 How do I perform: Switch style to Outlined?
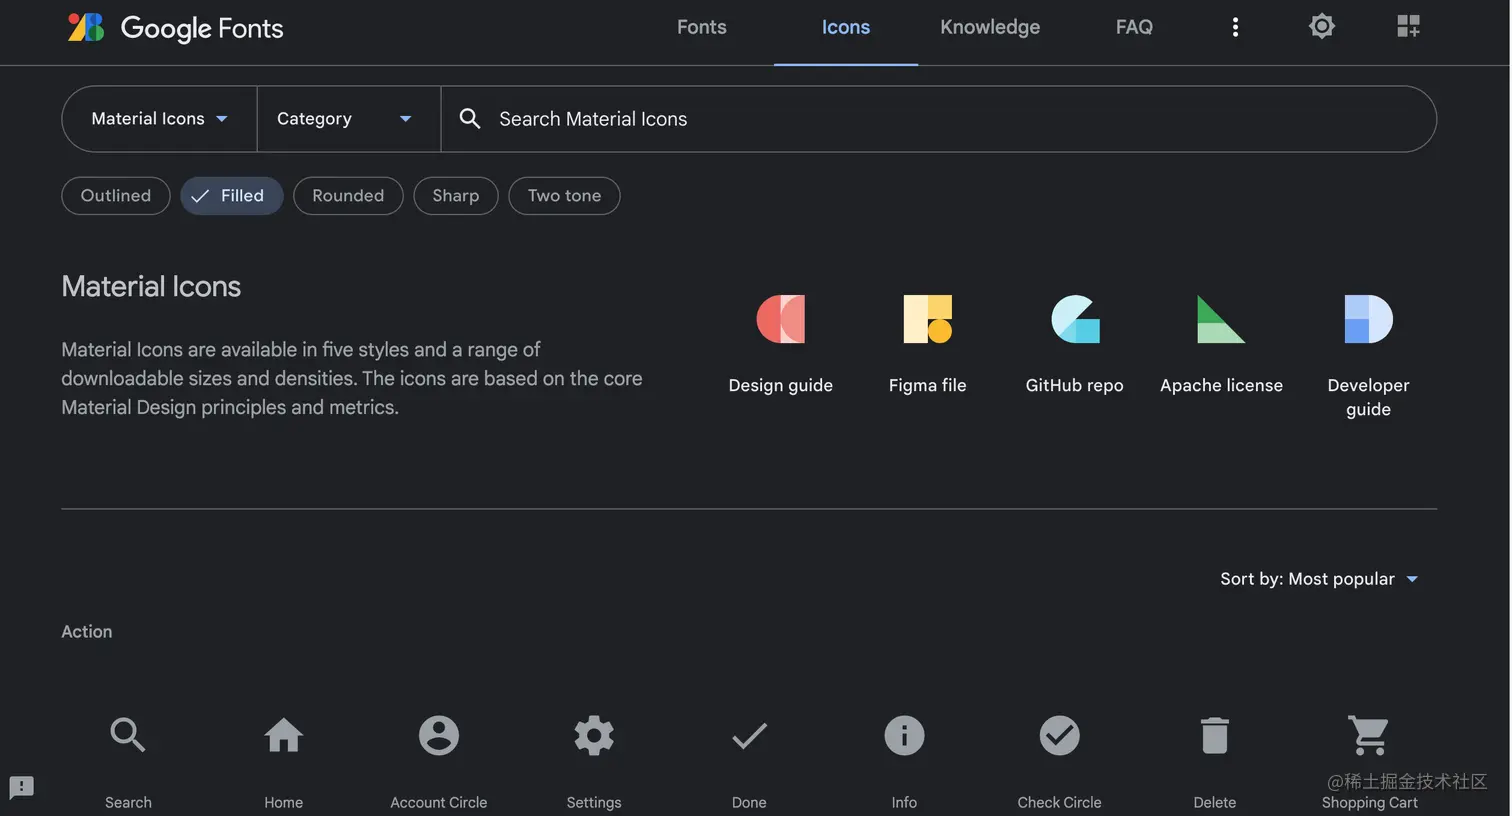(x=116, y=196)
